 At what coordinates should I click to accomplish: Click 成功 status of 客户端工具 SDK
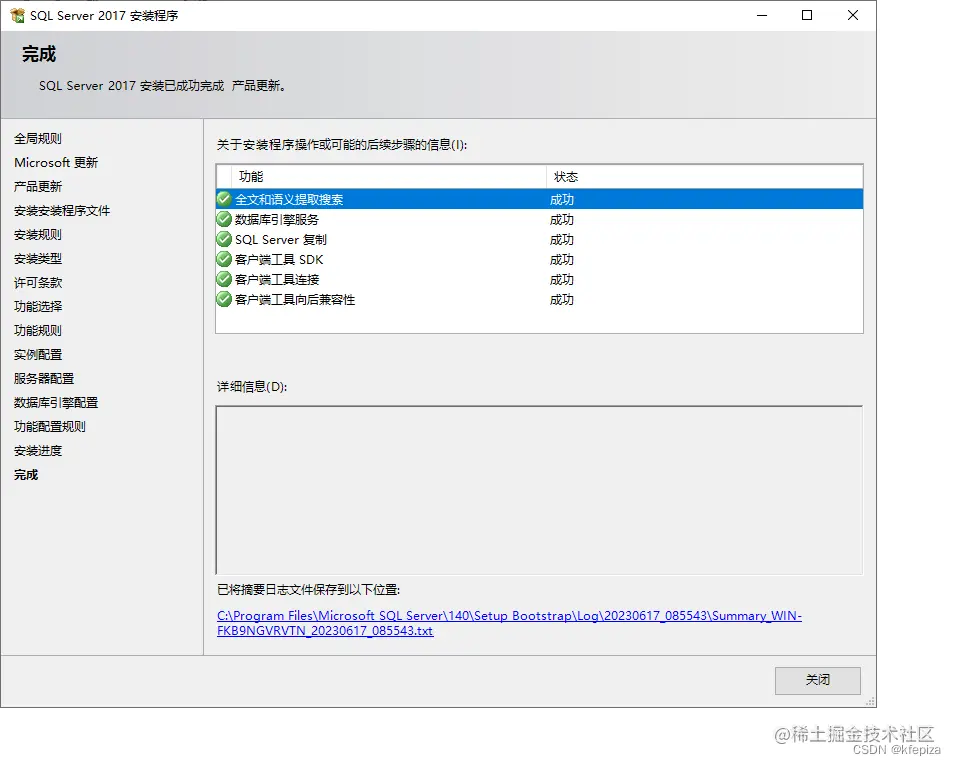pos(562,260)
